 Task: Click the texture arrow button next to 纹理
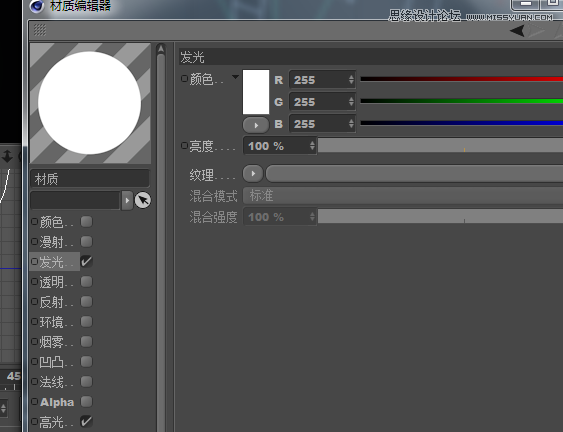253,174
